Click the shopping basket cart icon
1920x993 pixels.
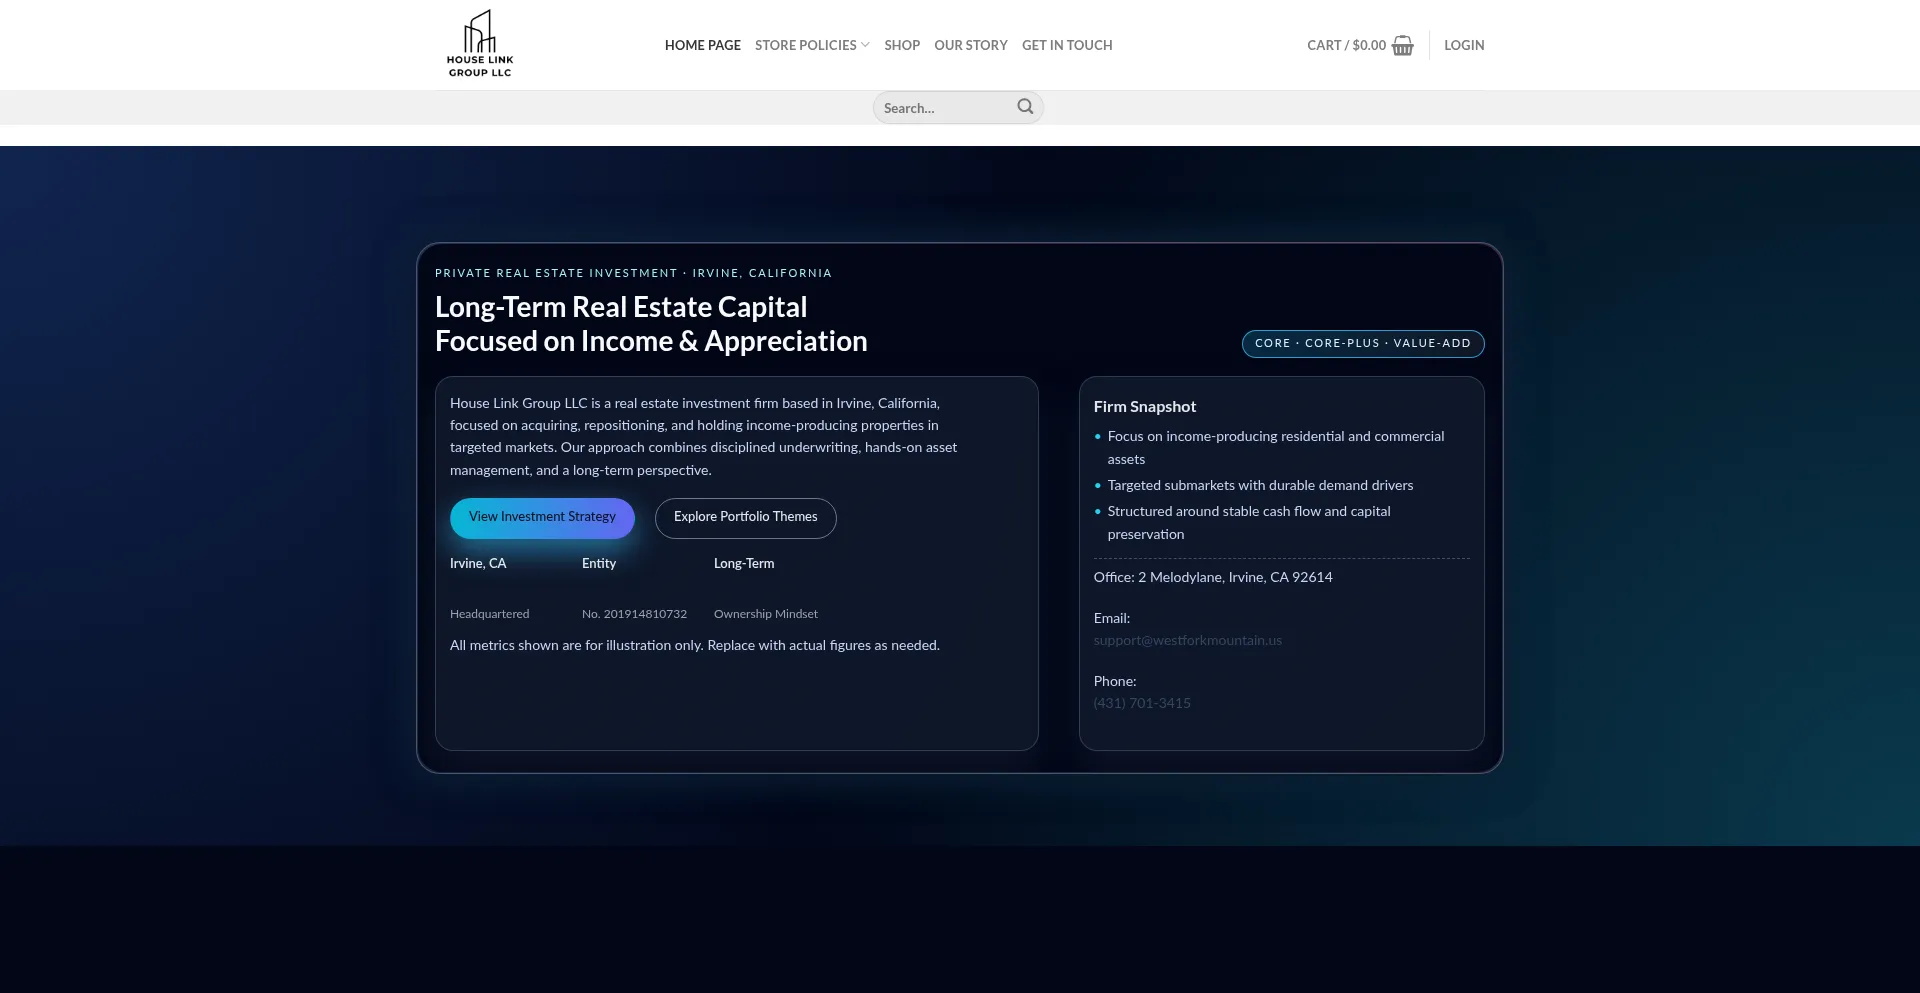(1403, 46)
